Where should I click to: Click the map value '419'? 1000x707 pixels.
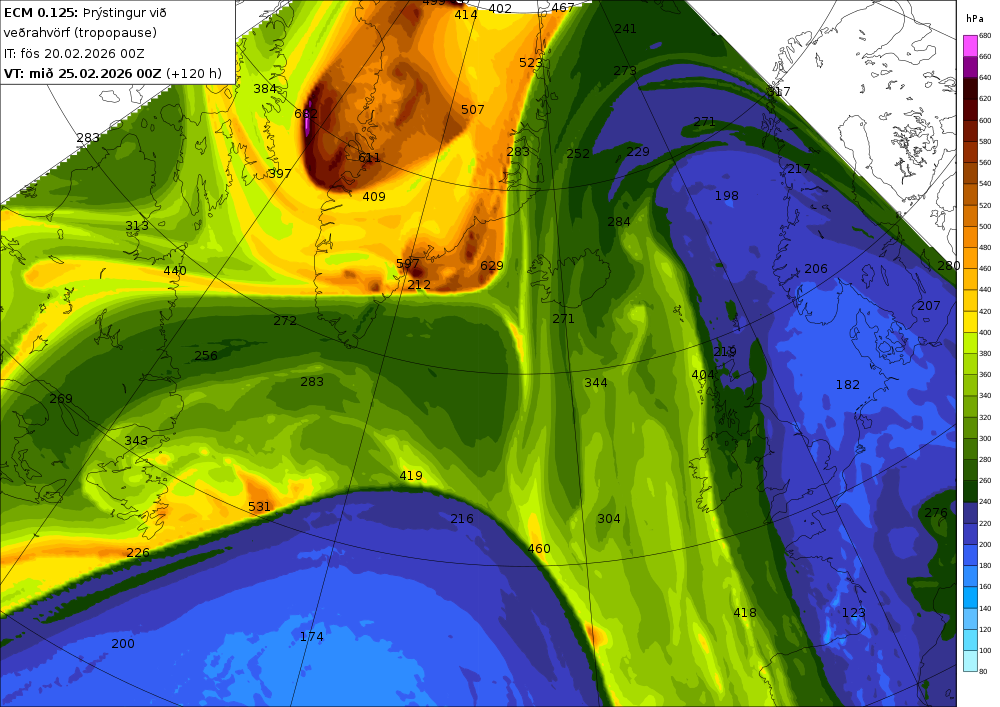point(411,475)
